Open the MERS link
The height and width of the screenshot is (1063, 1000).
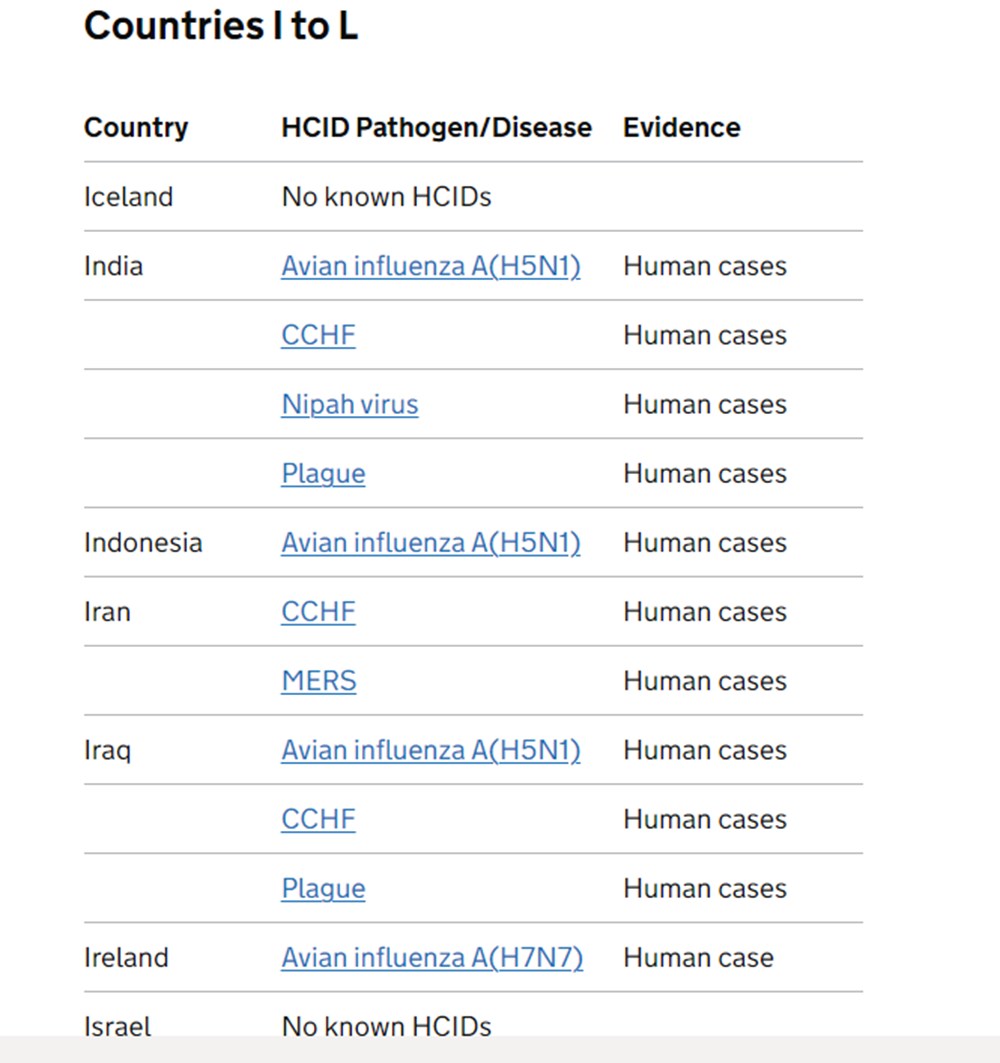(318, 681)
